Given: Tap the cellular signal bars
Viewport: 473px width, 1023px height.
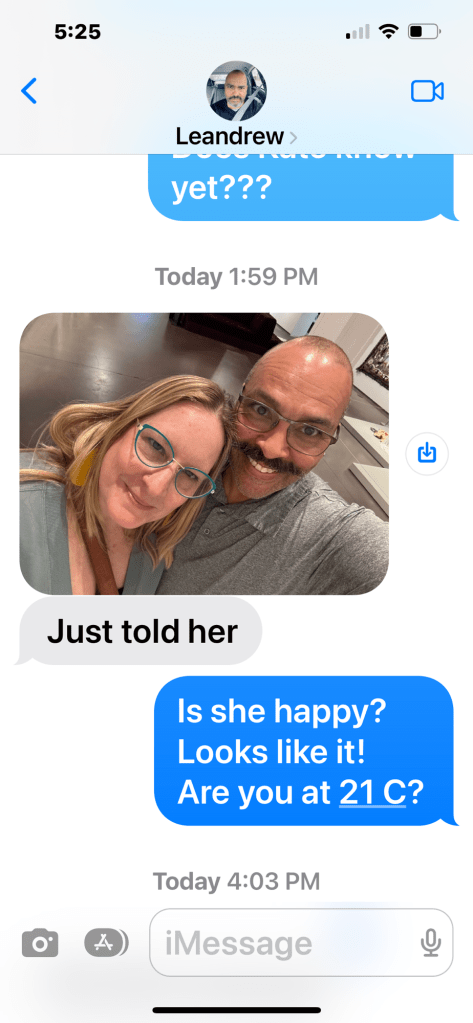Looking at the screenshot, I should point(357,31).
